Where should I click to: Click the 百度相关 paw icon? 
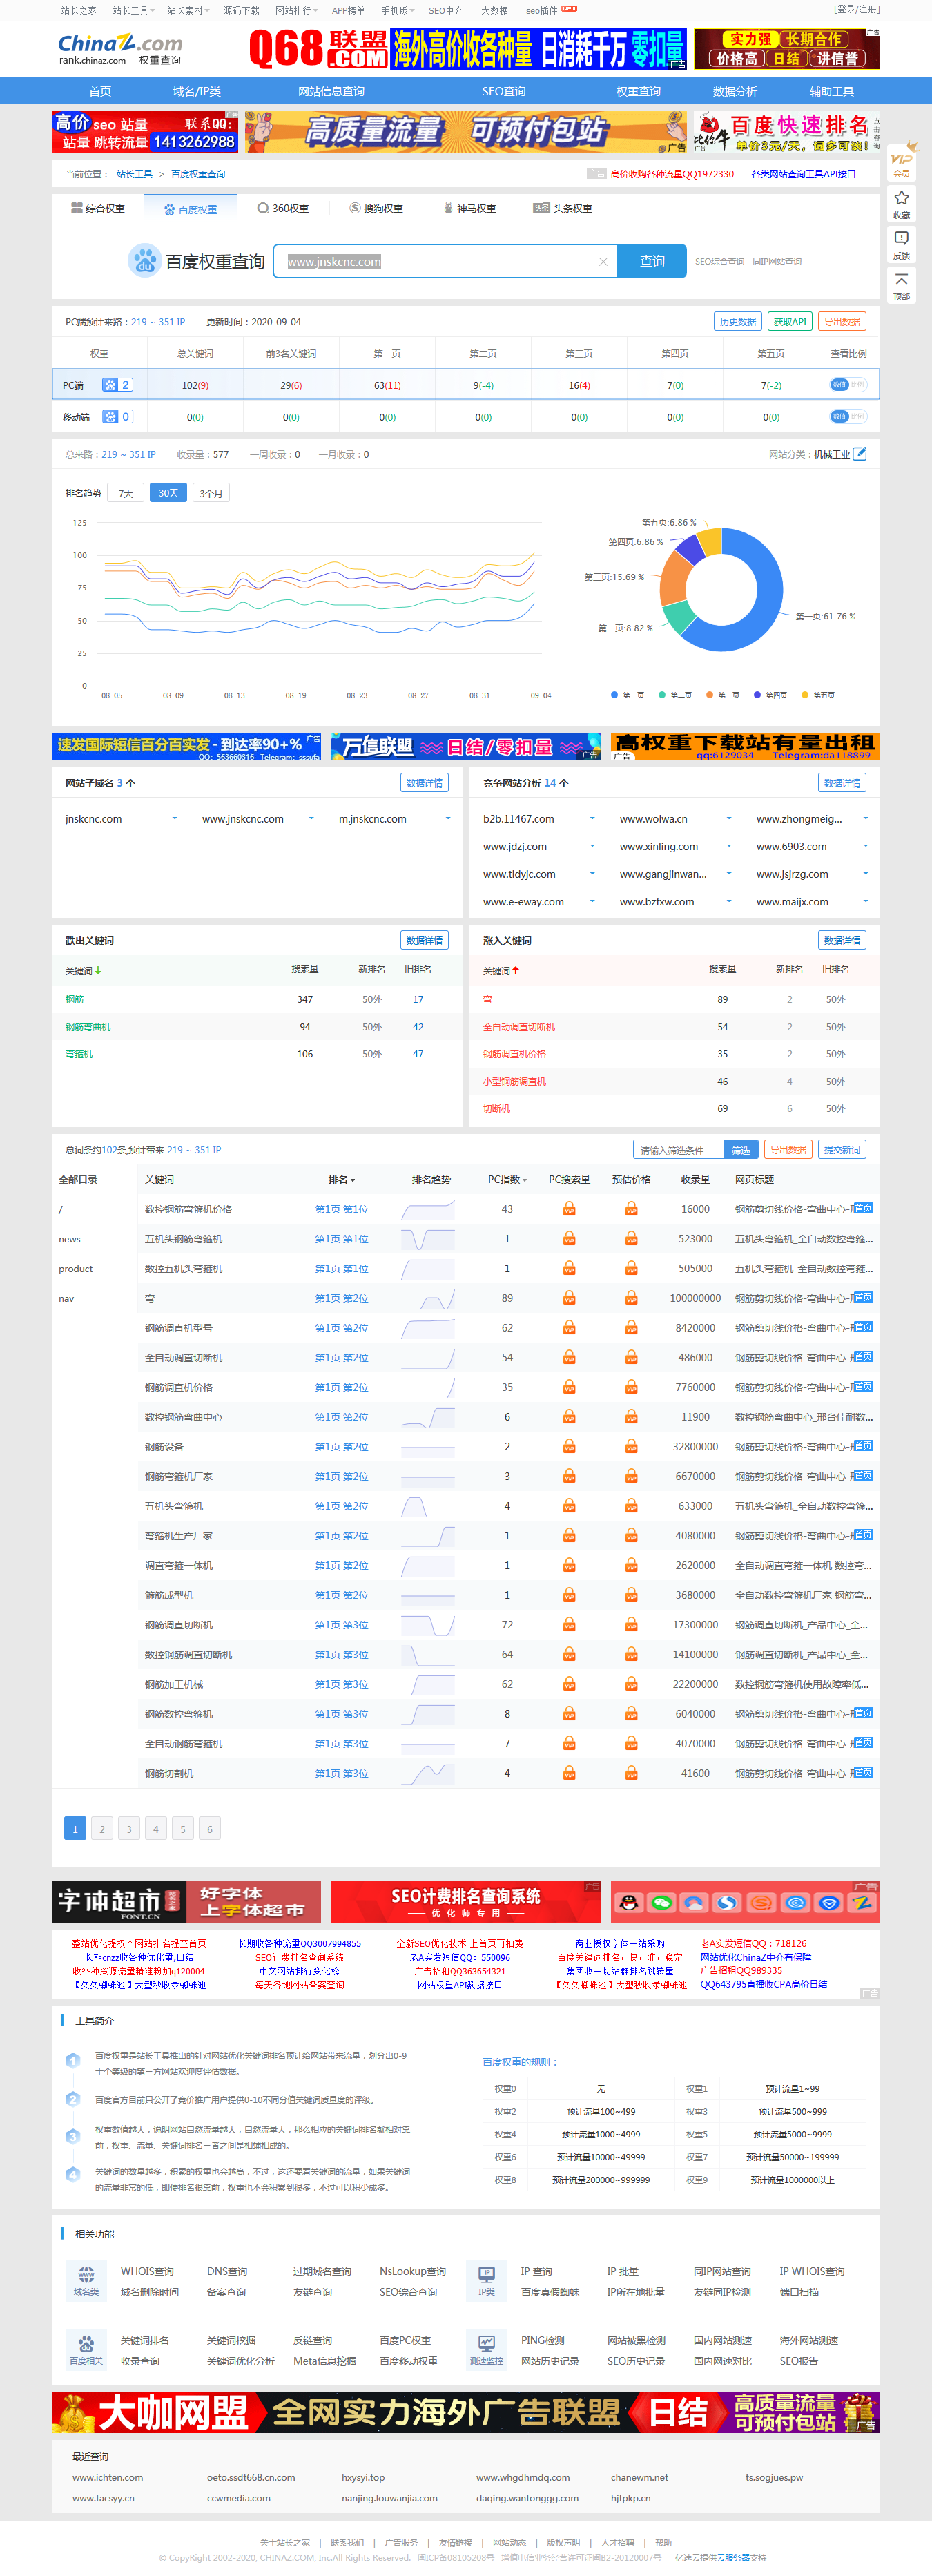tap(86, 2343)
